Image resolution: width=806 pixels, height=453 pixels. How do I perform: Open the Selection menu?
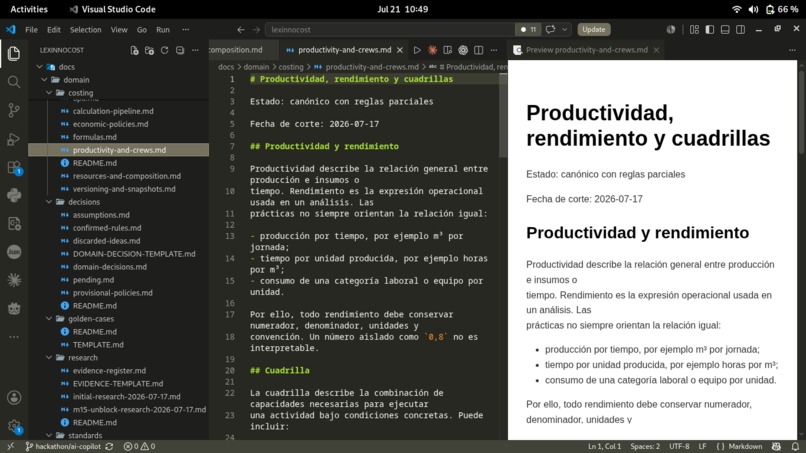click(85, 29)
